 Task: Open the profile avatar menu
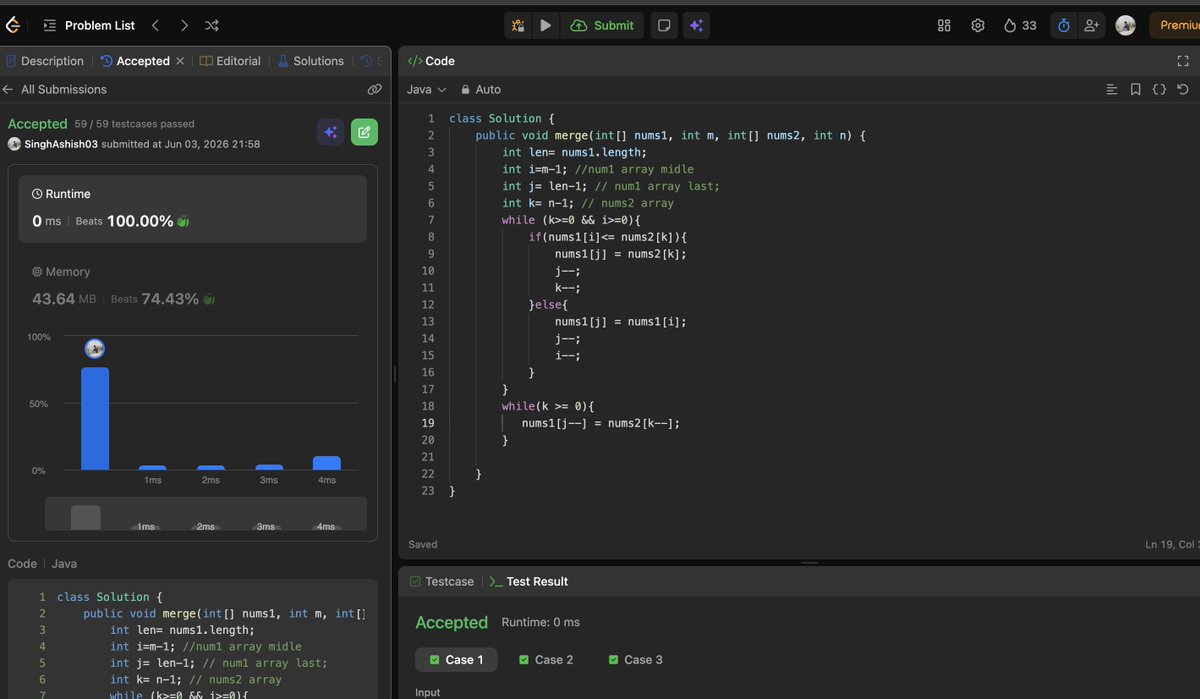coord(1125,25)
